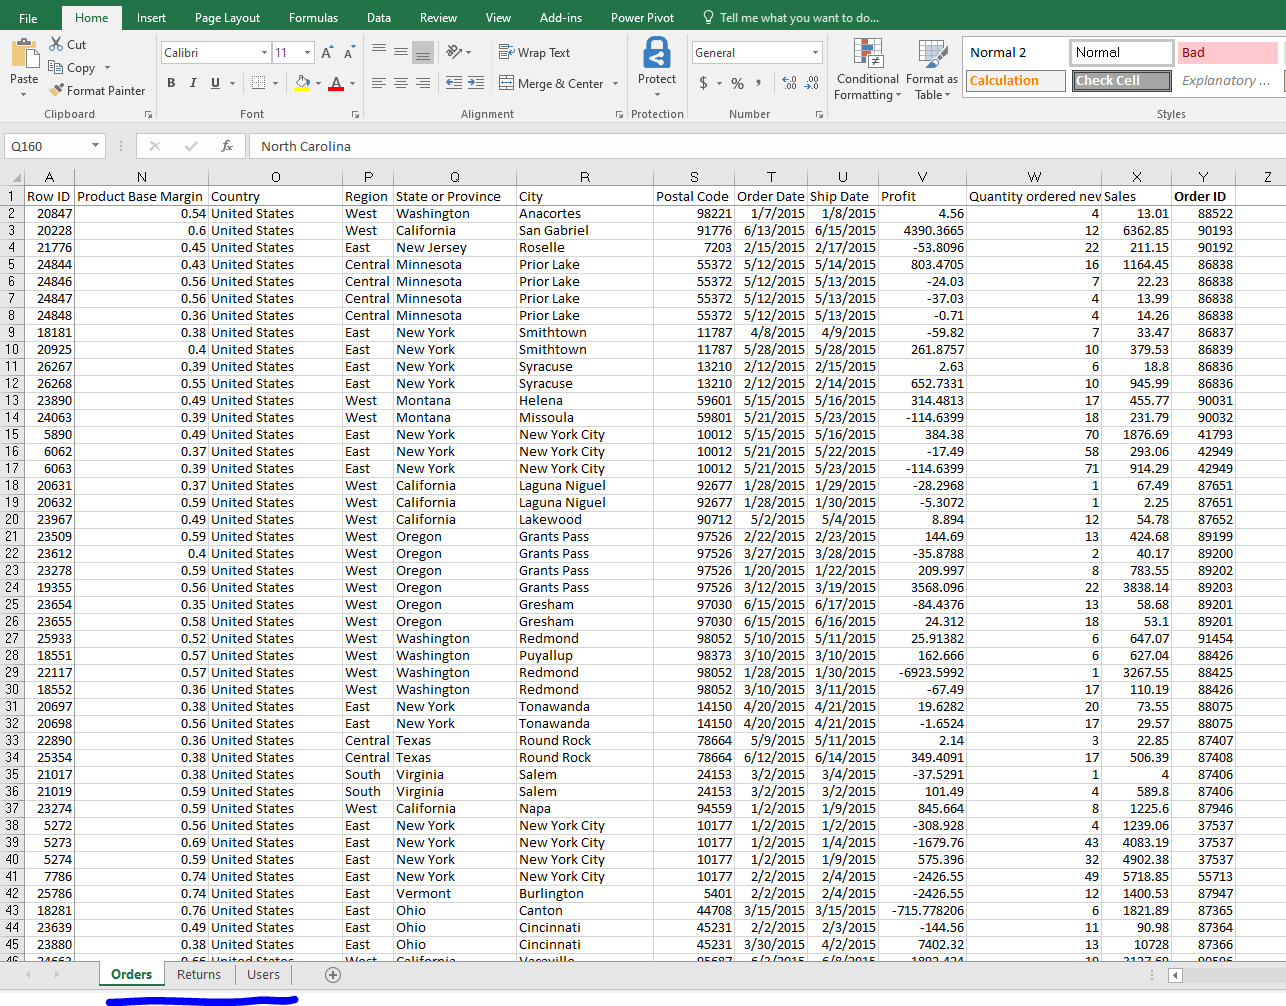Click the orientation text-angle icon
1286x1006 pixels.
tap(455, 51)
